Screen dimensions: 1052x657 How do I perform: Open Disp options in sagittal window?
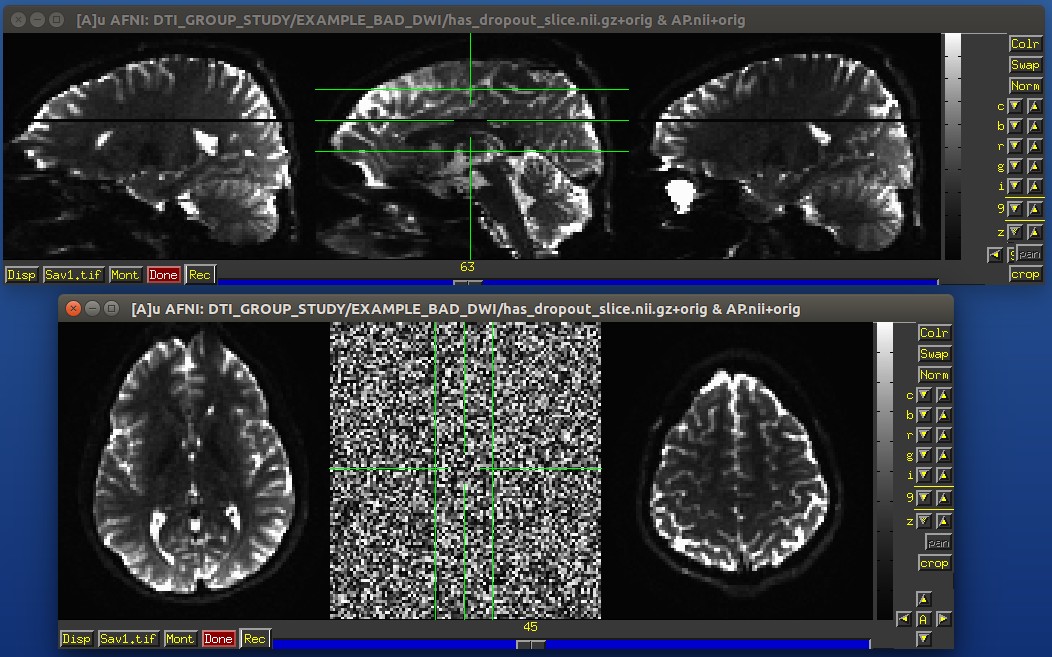[x=21, y=275]
